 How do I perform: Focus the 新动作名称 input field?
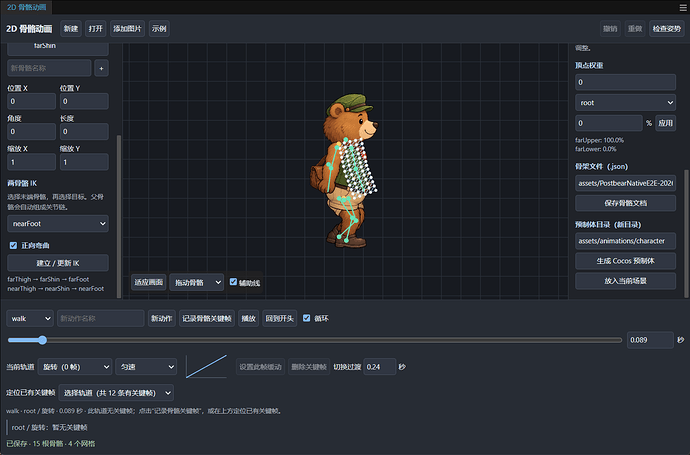point(101,319)
